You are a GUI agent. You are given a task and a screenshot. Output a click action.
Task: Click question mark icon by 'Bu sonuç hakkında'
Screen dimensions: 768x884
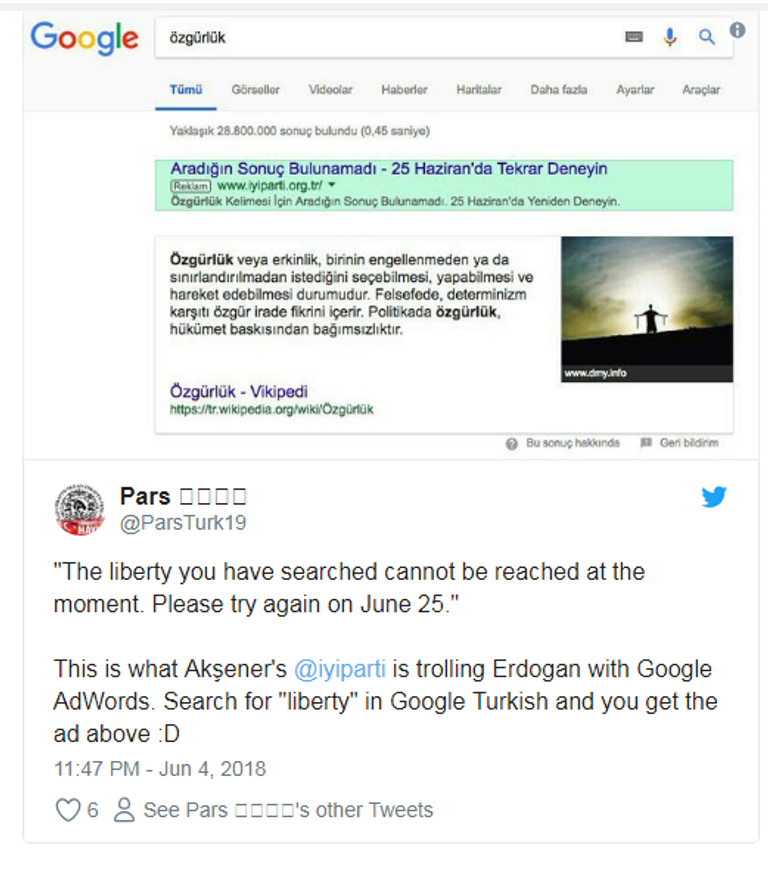pyautogui.click(x=512, y=443)
